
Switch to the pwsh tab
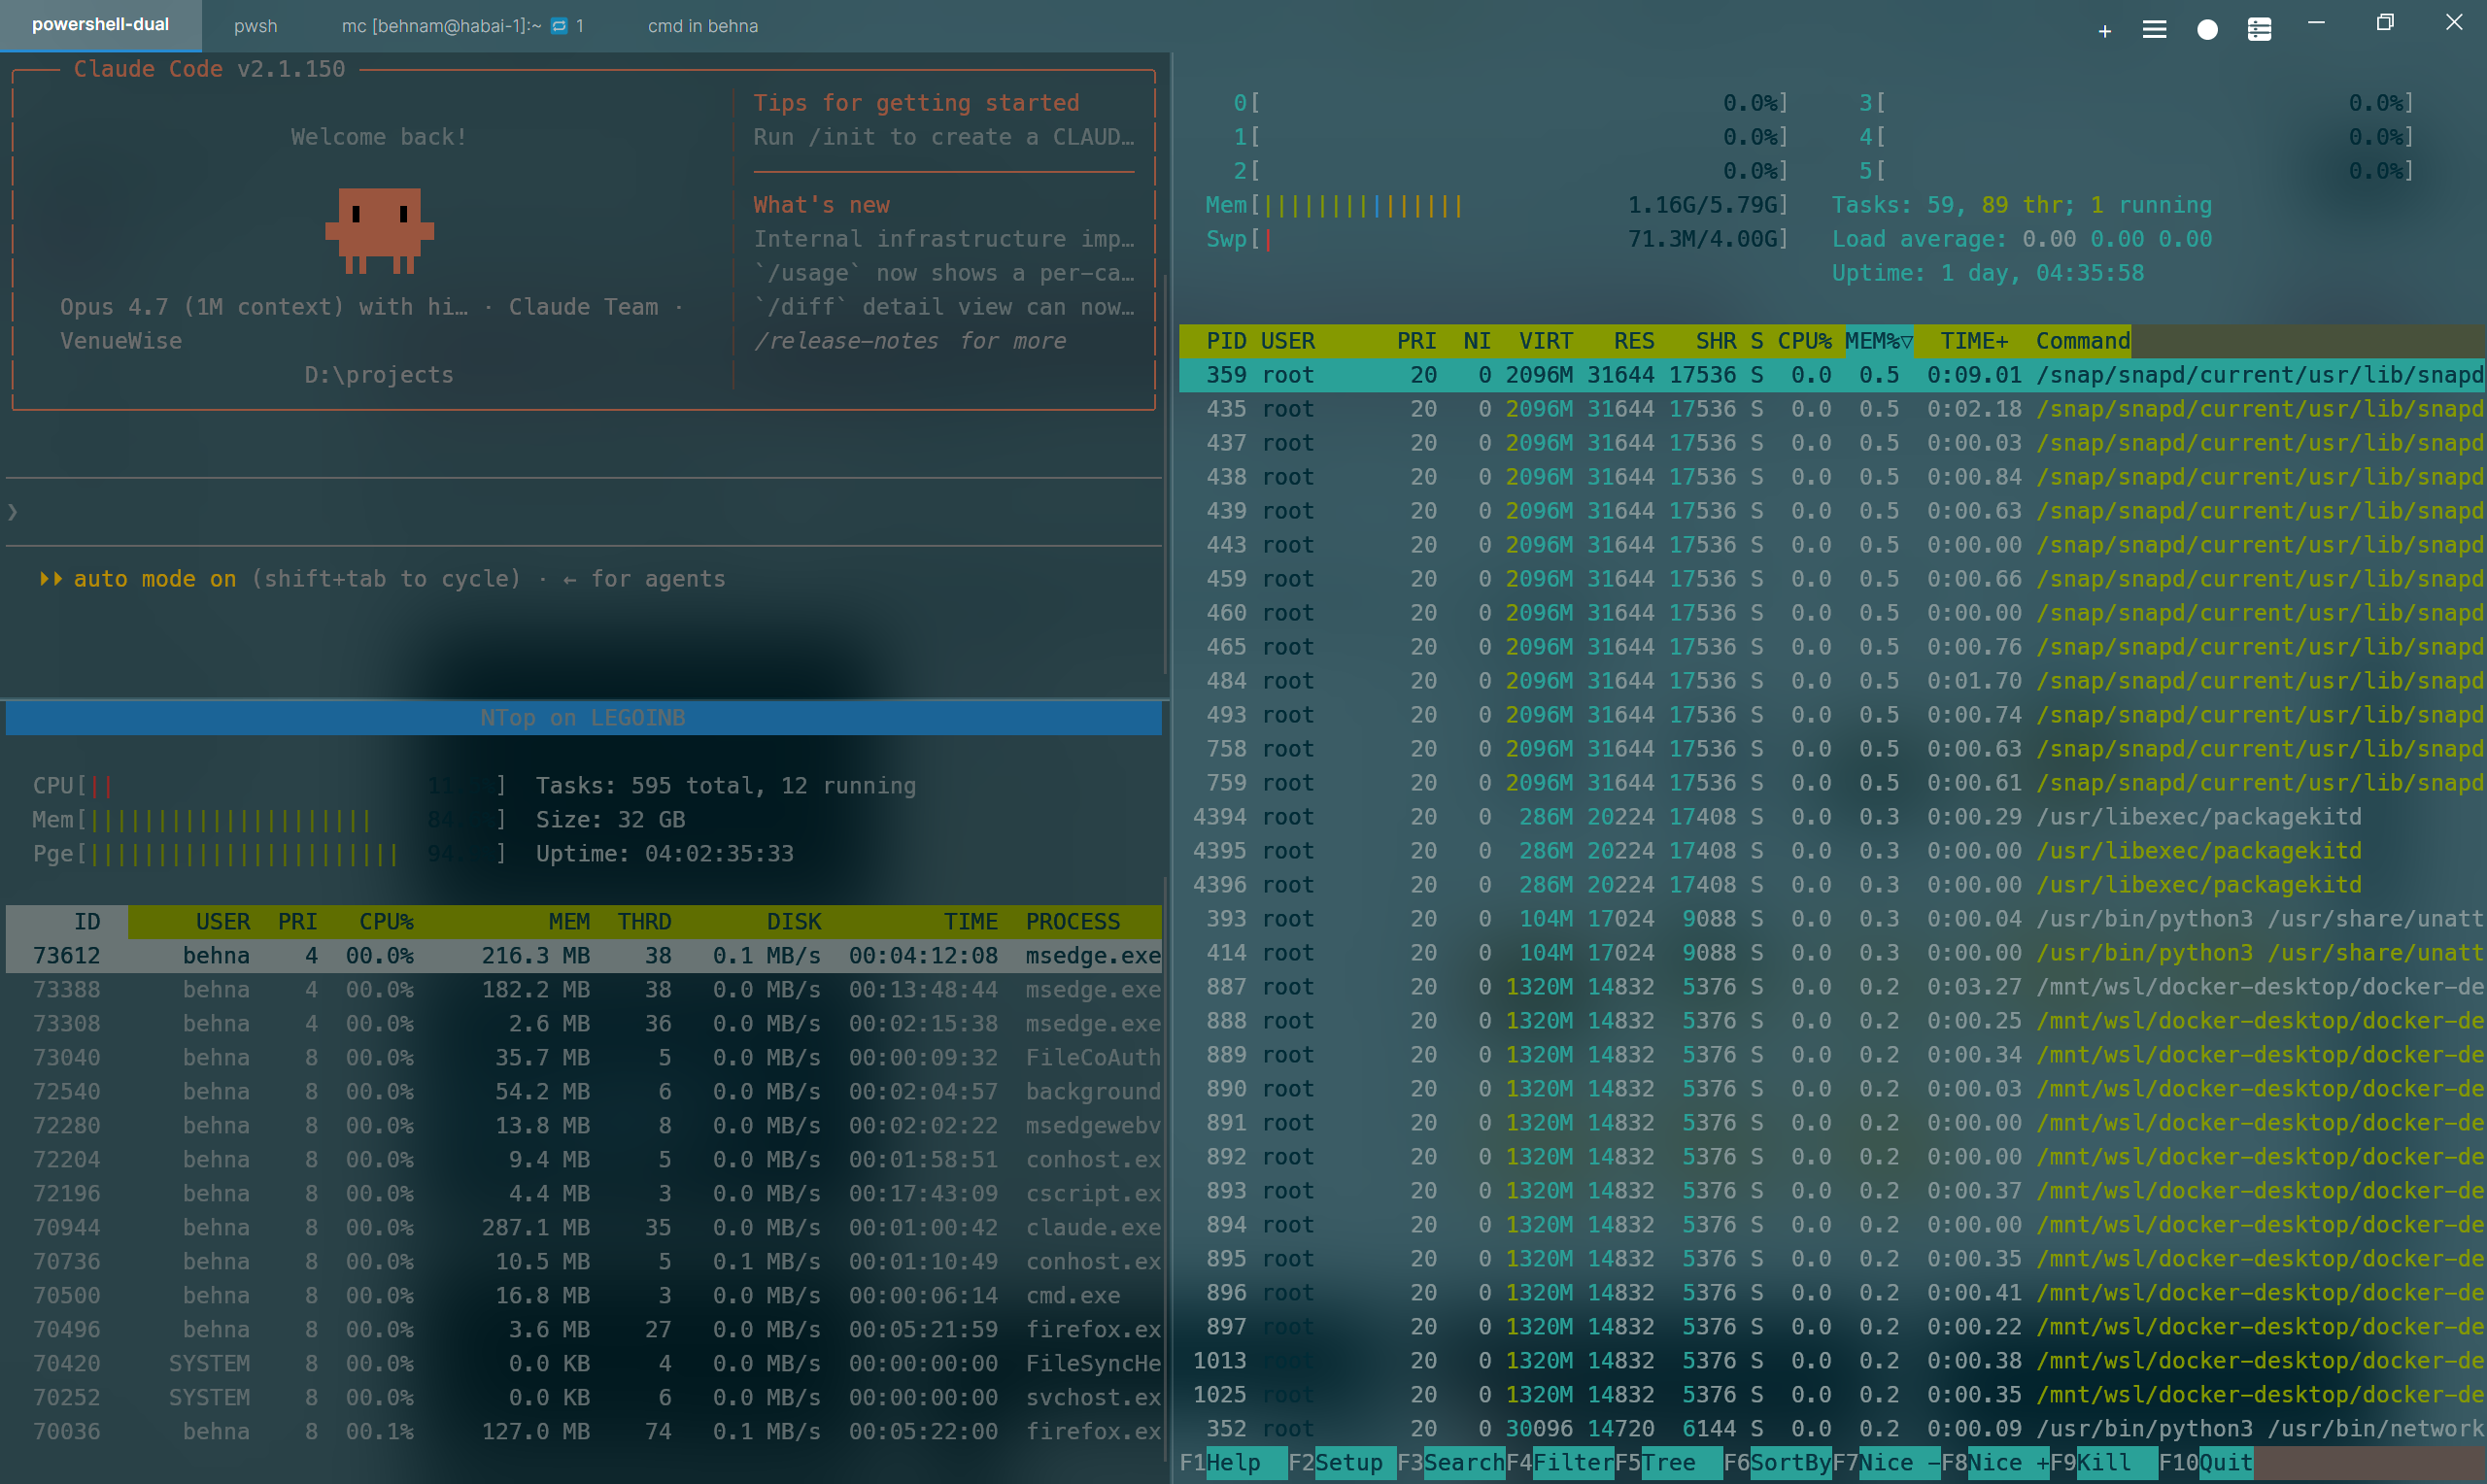click(x=255, y=26)
